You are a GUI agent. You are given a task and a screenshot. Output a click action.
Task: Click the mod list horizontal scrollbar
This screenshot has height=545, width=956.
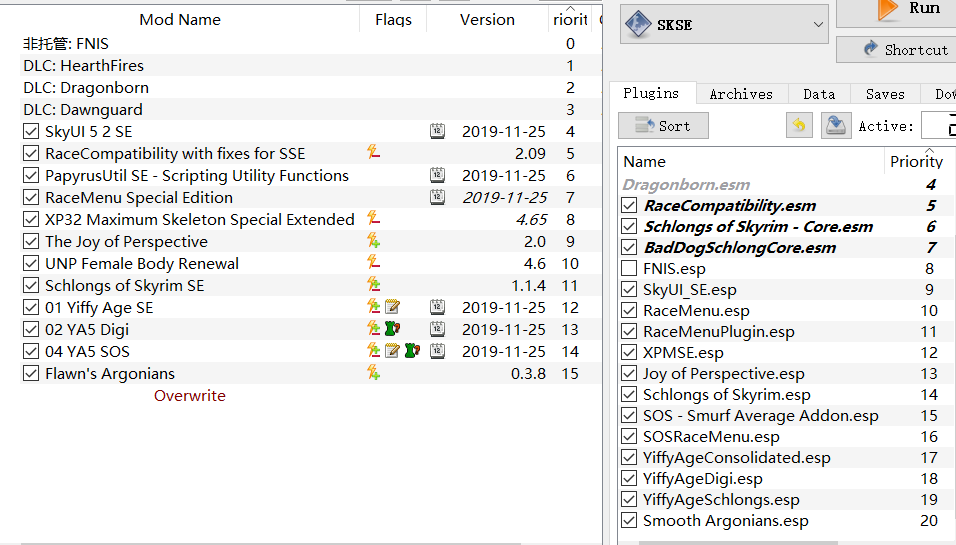[x=271, y=543]
